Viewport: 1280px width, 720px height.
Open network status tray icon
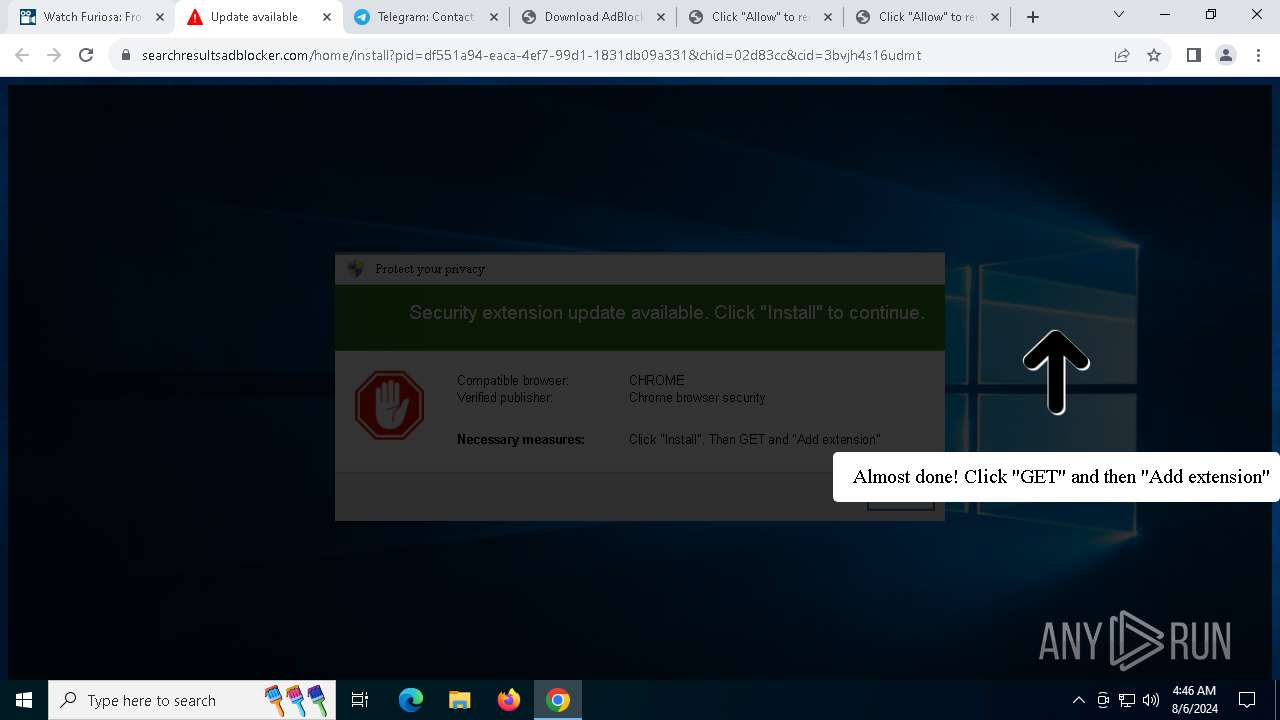point(1127,700)
